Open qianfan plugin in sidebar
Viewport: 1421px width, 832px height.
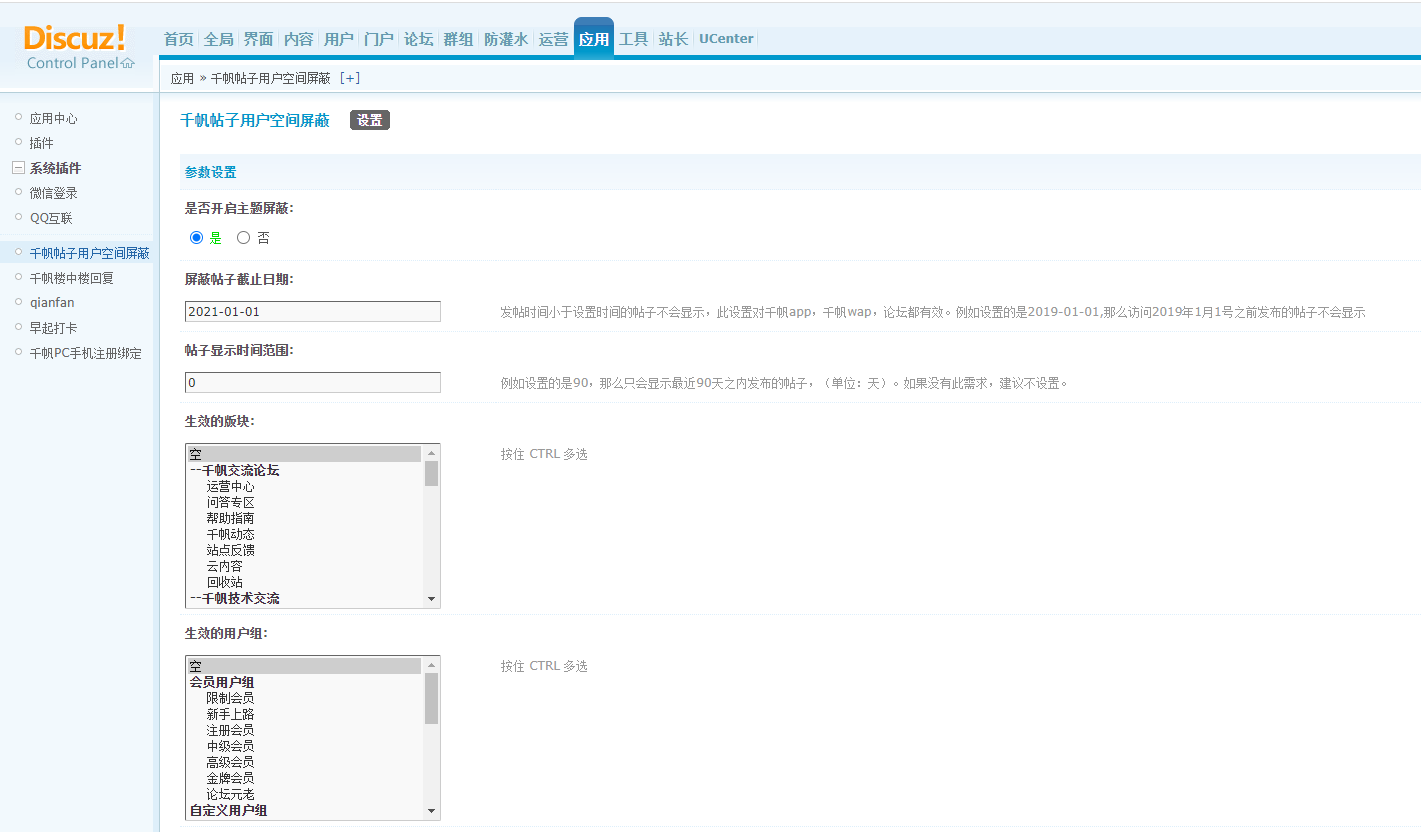(52, 302)
